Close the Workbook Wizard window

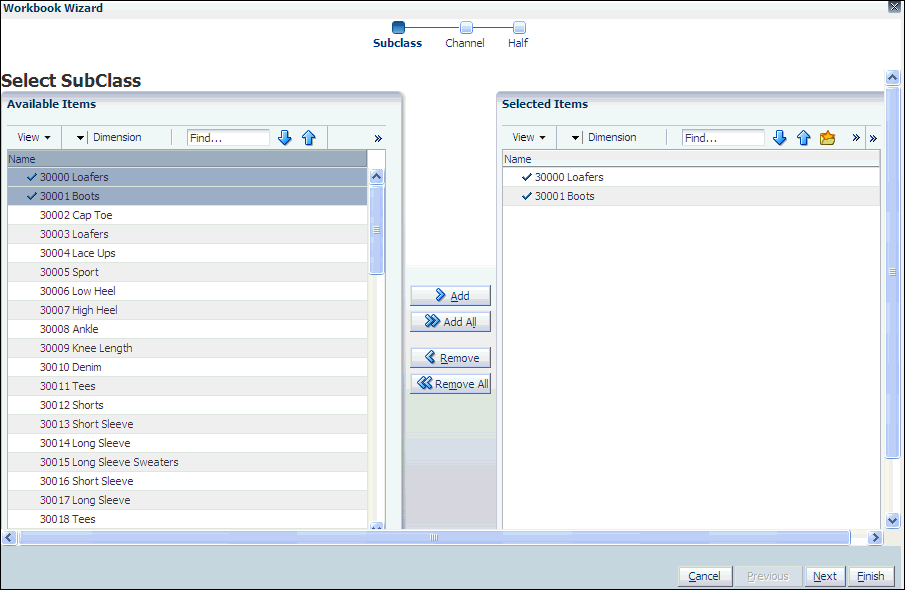click(x=895, y=7)
